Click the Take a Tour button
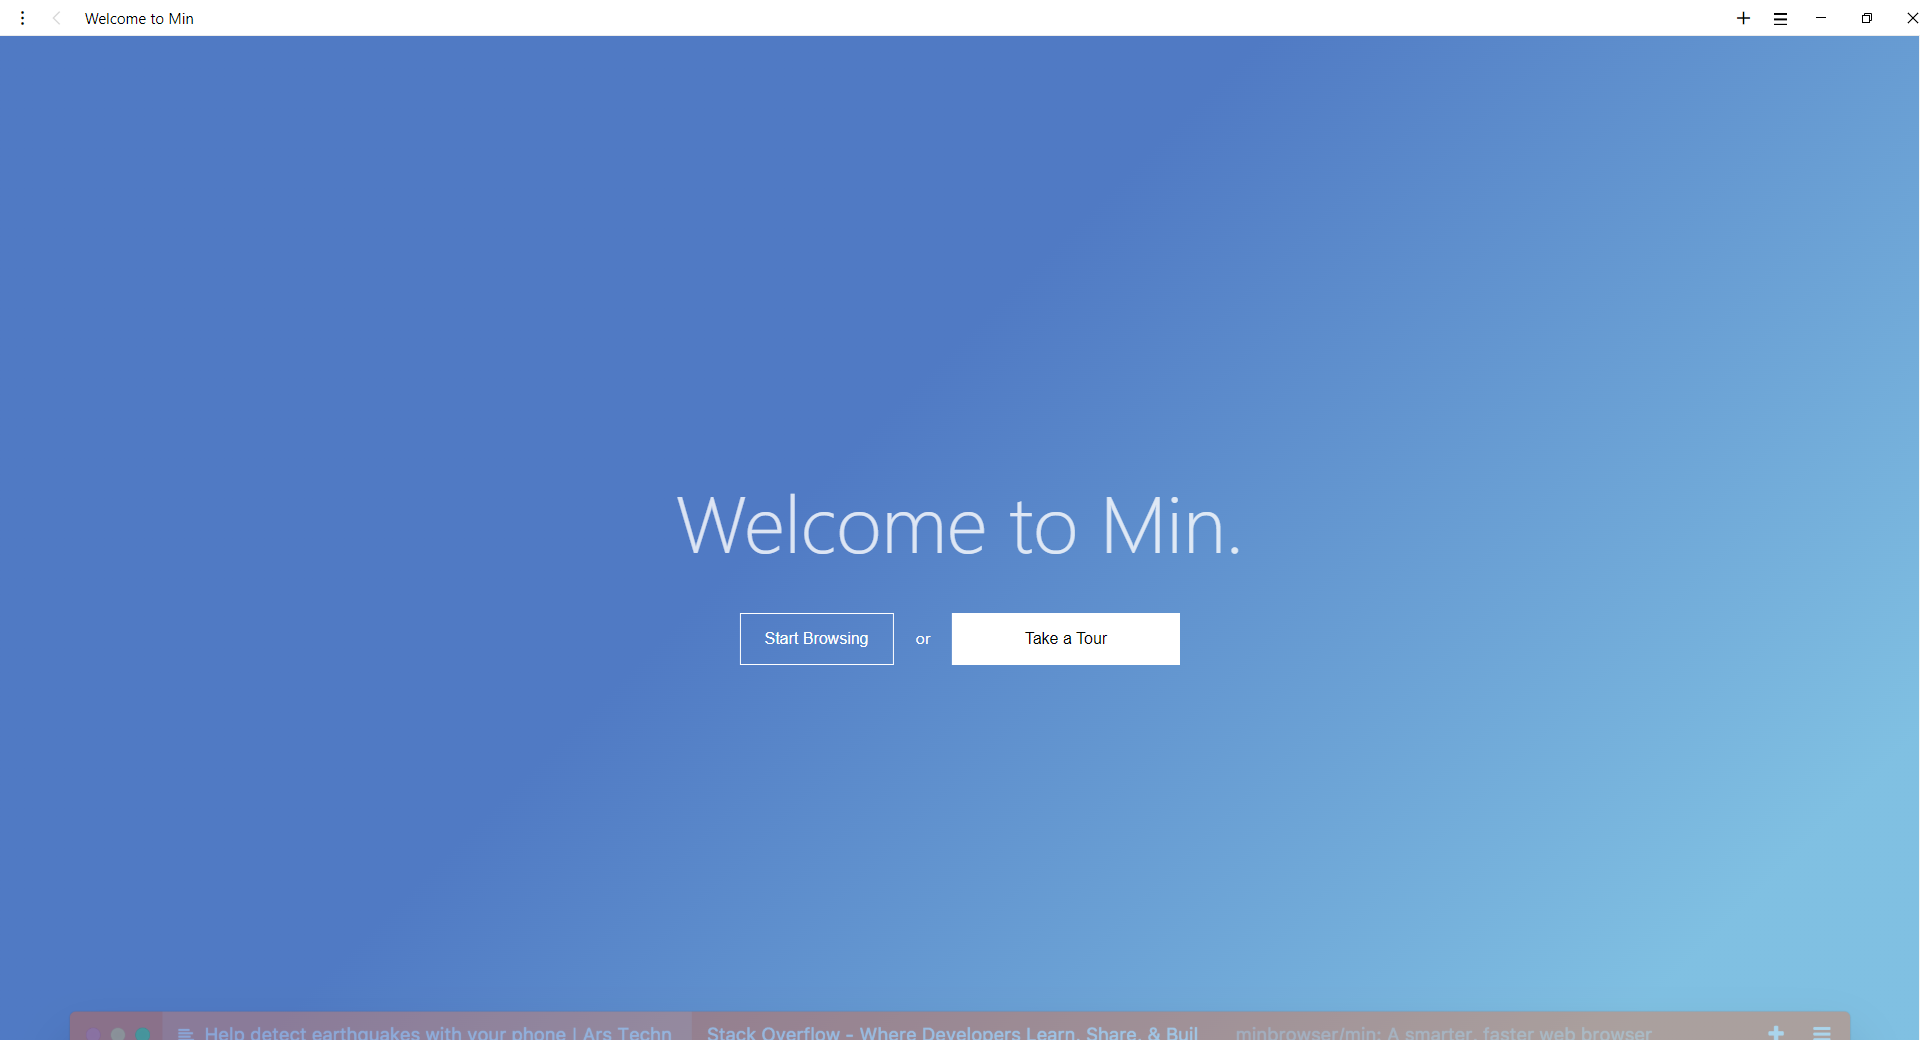 click(x=1065, y=638)
